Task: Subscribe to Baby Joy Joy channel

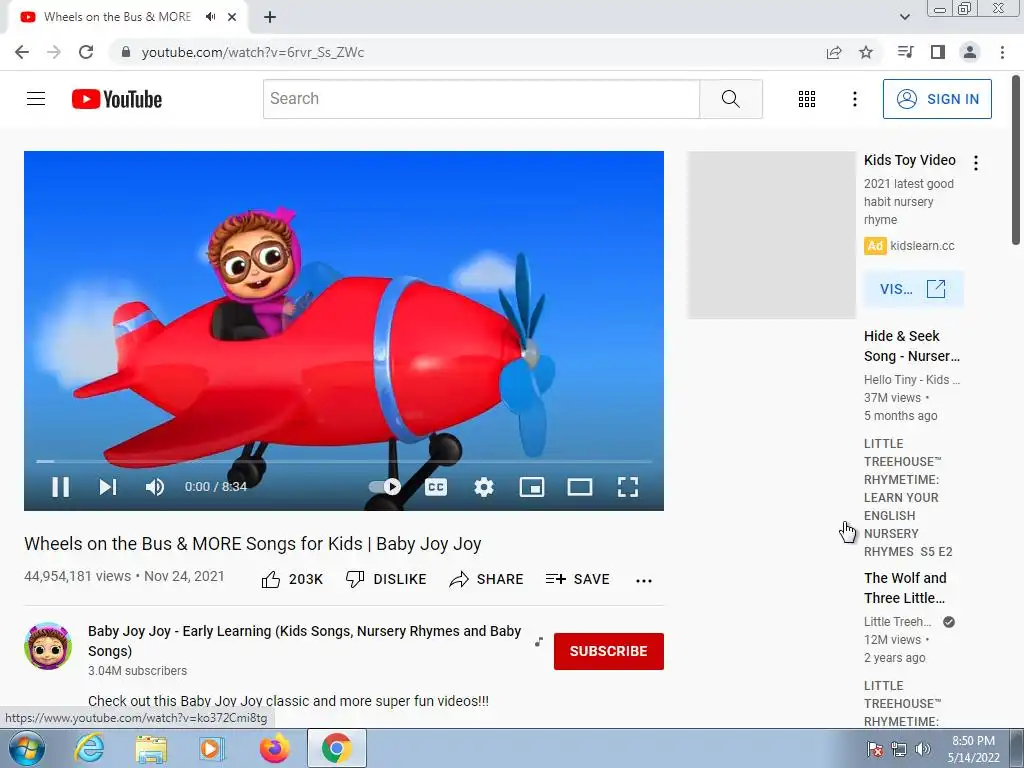Action: pyautogui.click(x=609, y=651)
